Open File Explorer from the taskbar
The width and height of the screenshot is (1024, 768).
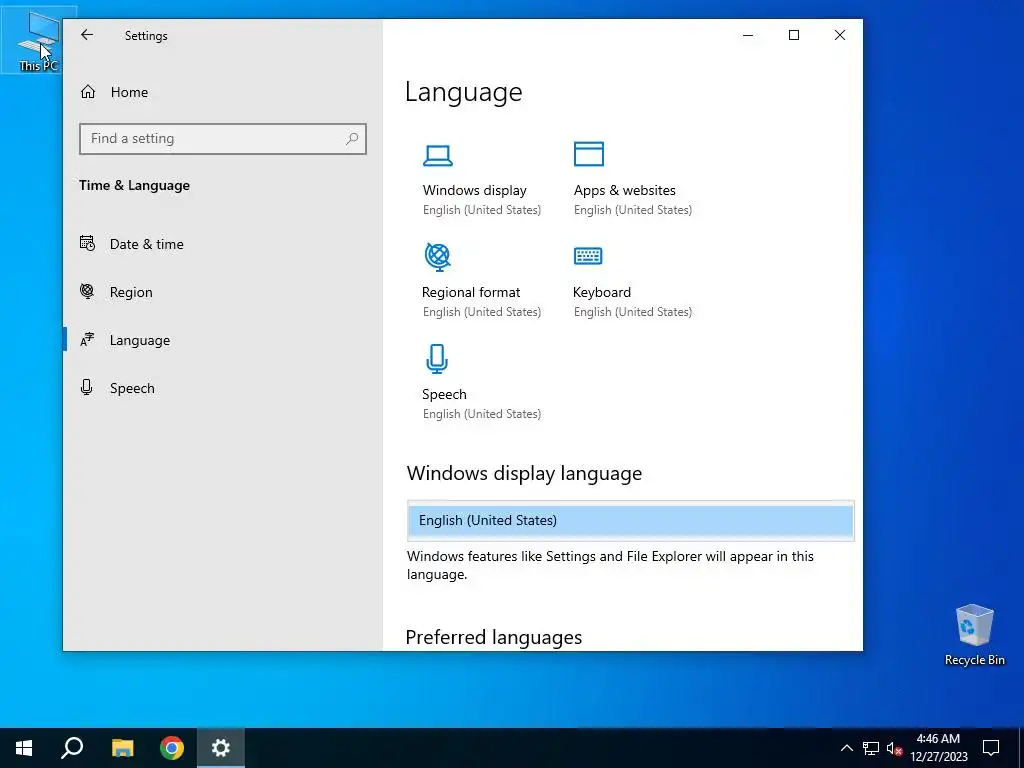(122, 748)
